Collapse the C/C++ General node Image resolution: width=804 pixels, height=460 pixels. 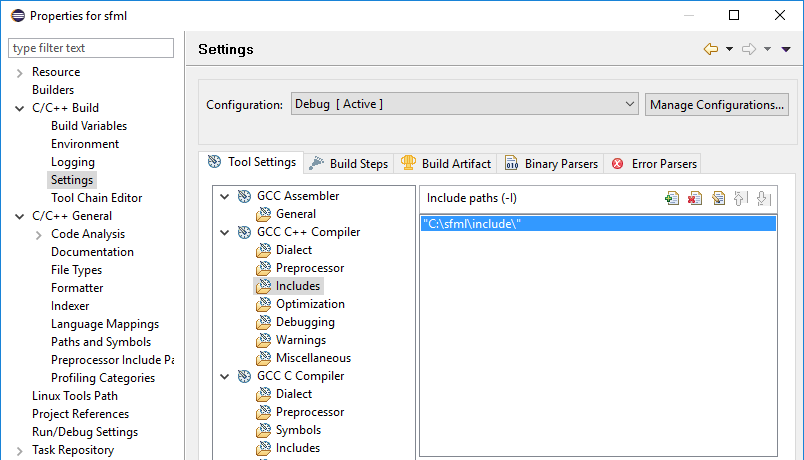(19, 216)
